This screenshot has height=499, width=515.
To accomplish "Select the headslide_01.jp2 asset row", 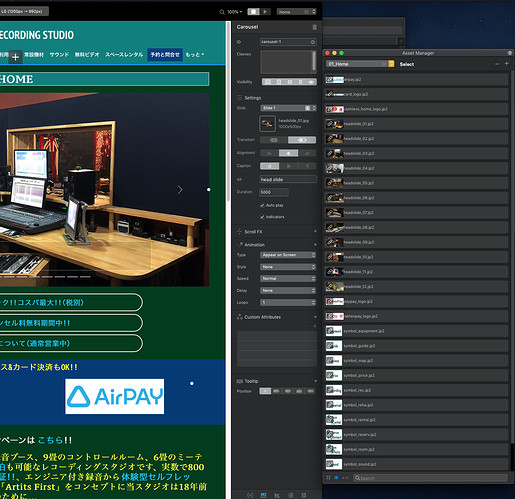I will [x=417, y=124].
